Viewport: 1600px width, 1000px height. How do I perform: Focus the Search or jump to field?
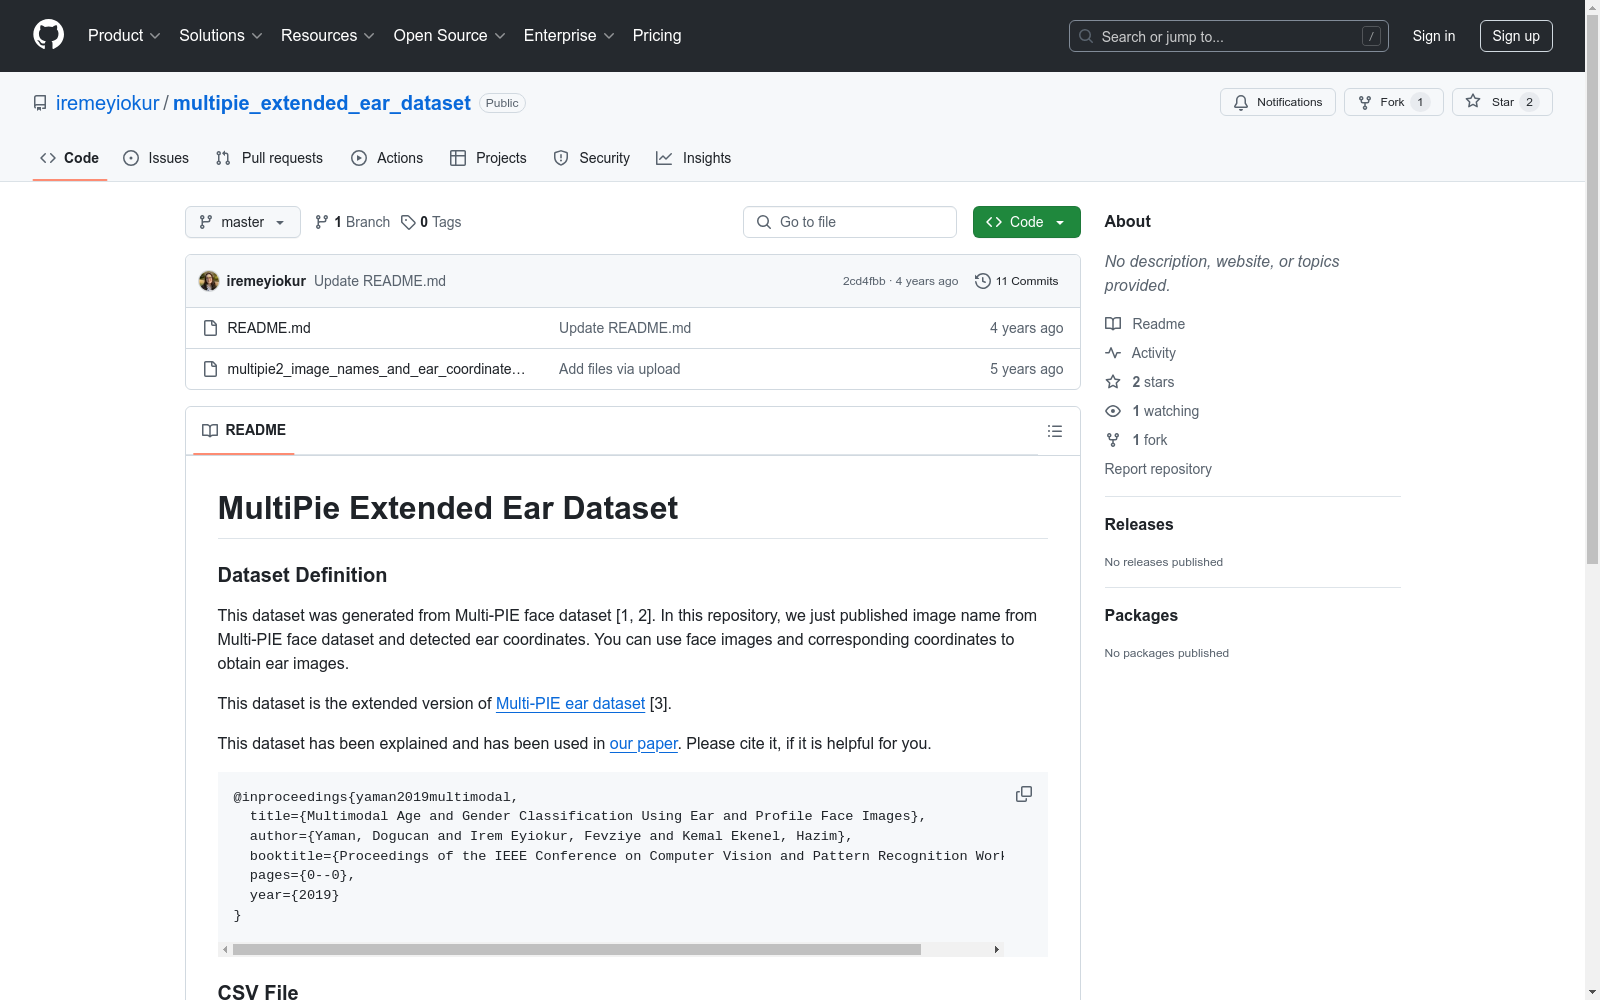pyautogui.click(x=1228, y=36)
